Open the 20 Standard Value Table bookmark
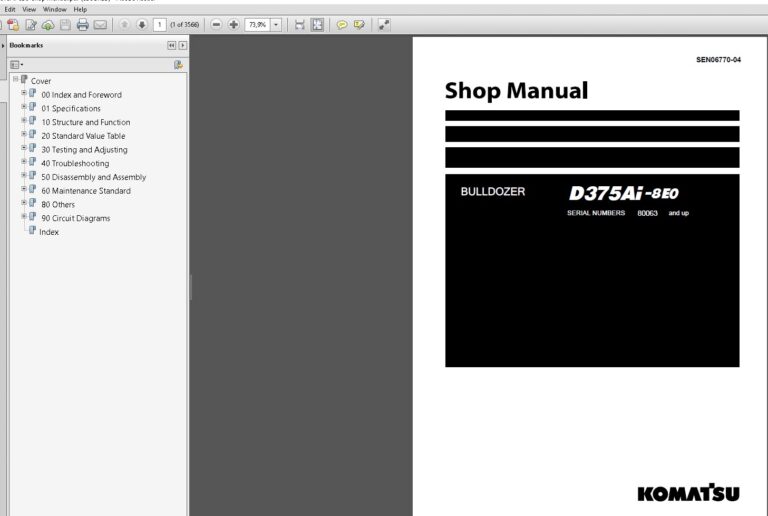Viewport: 768px width, 516px height. coord(83,136)
